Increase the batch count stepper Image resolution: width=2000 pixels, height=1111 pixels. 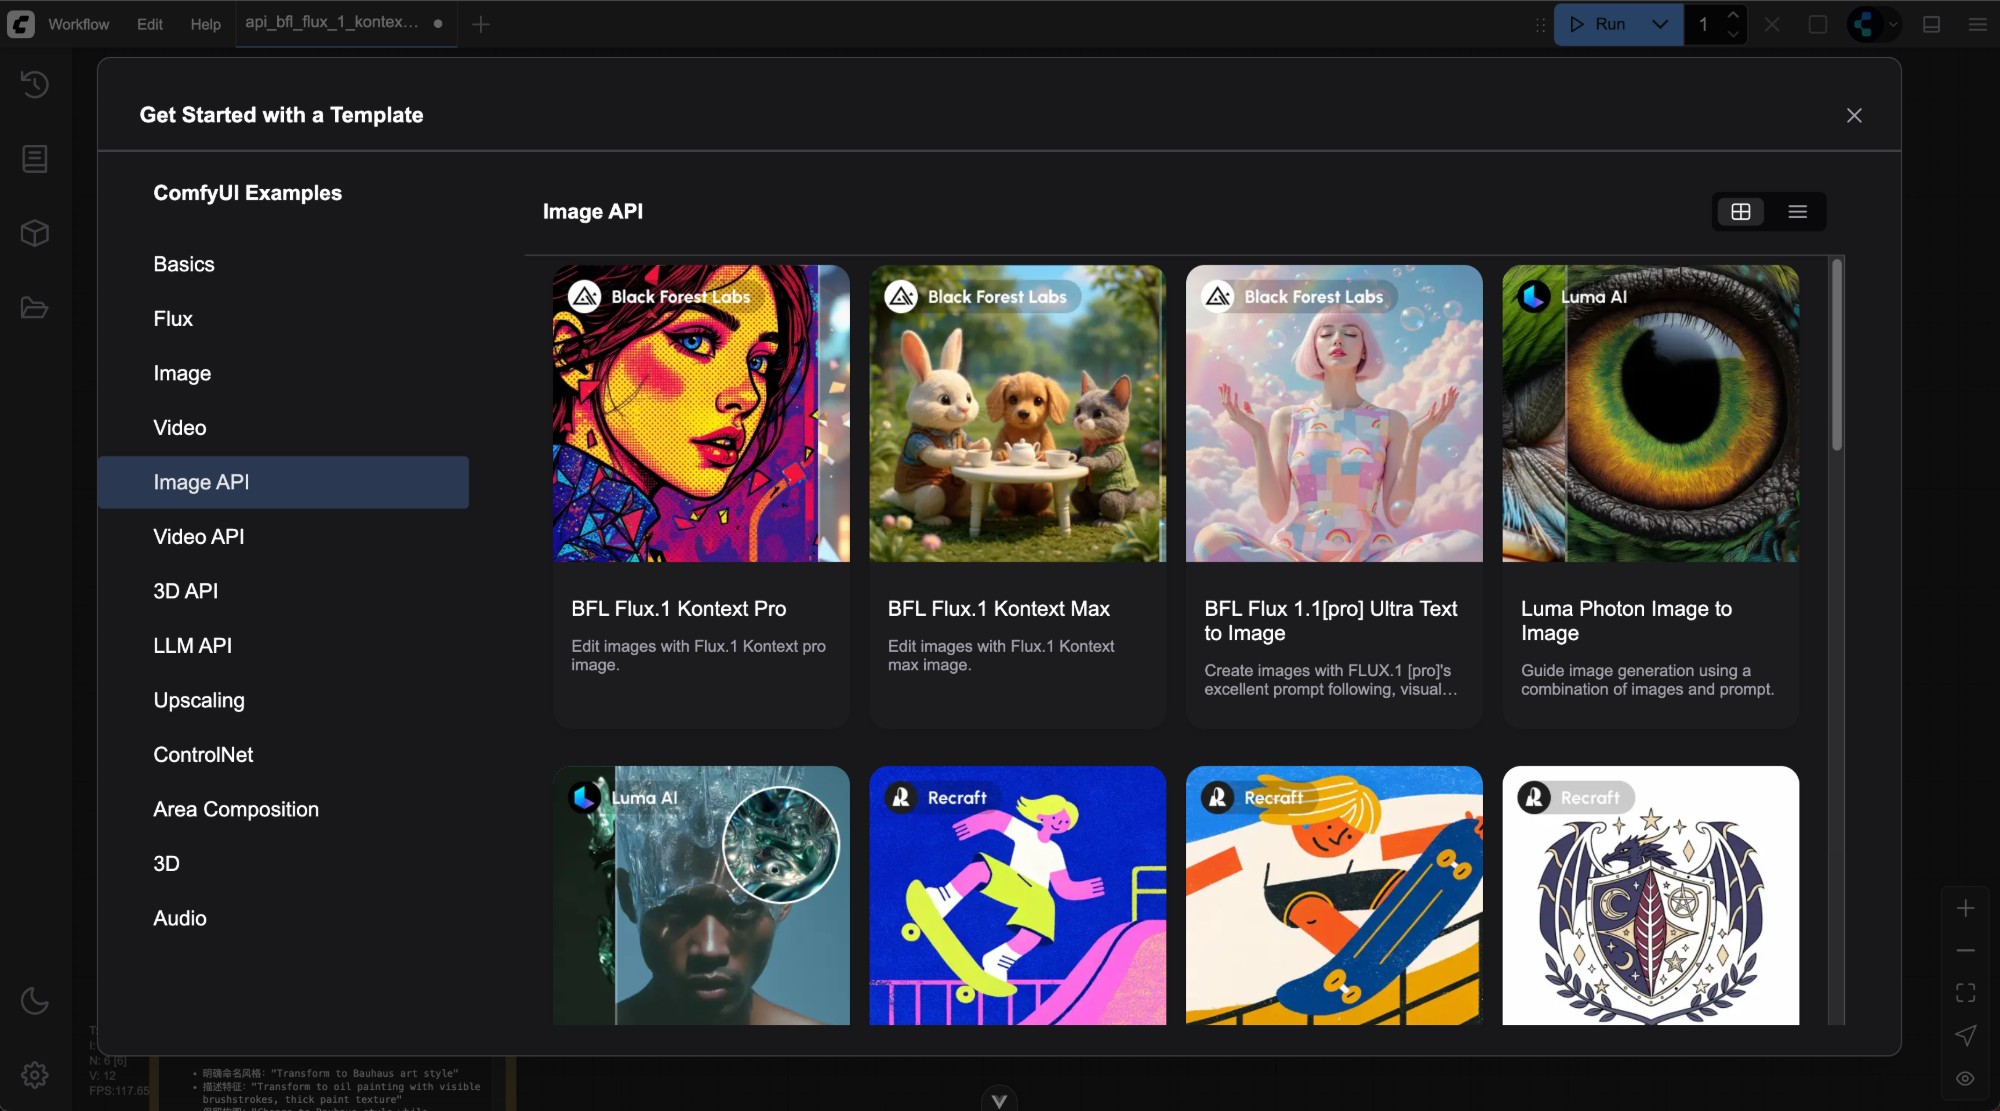pos(1734,15)
